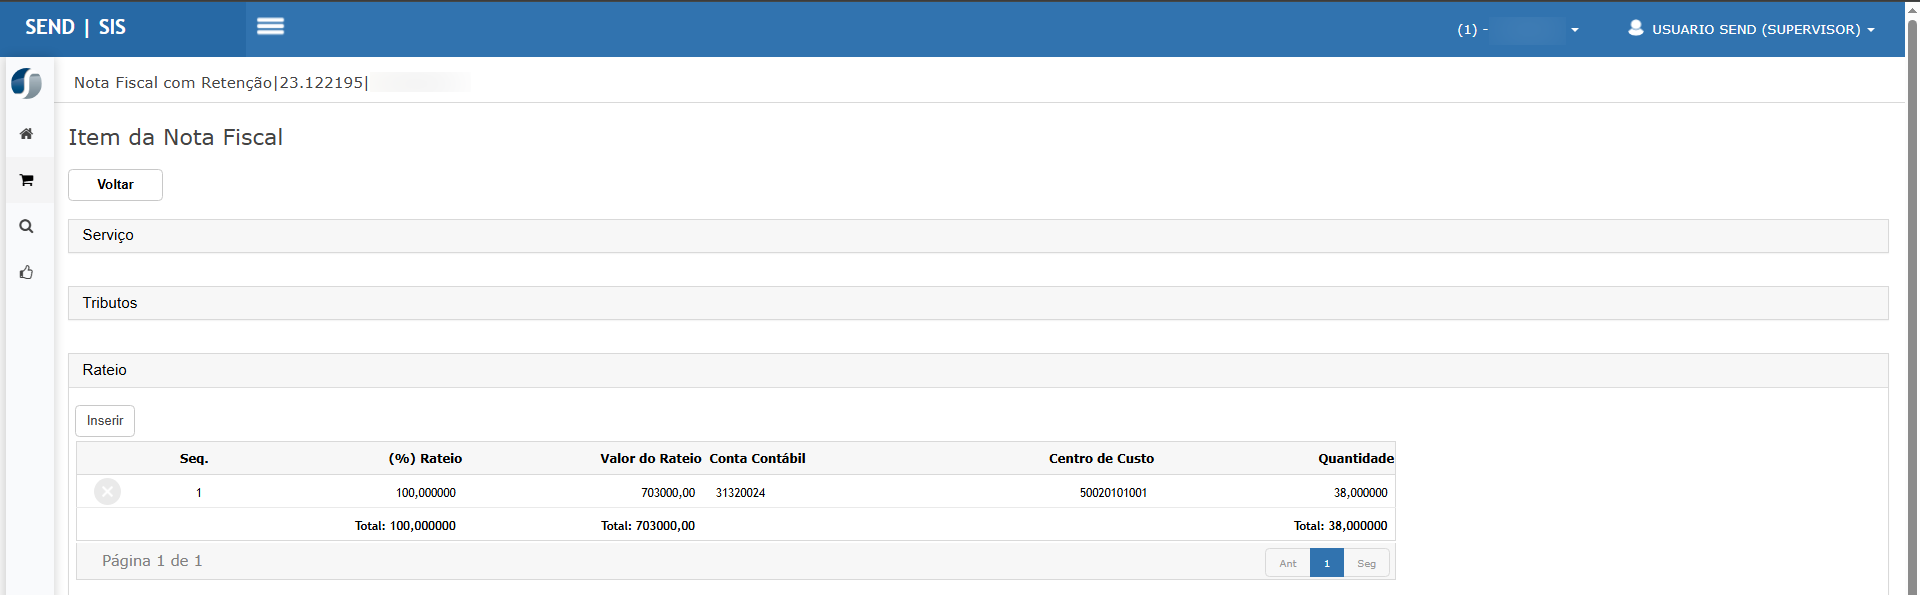
Task: Open the hamburger menu in header
Action: 270,27
